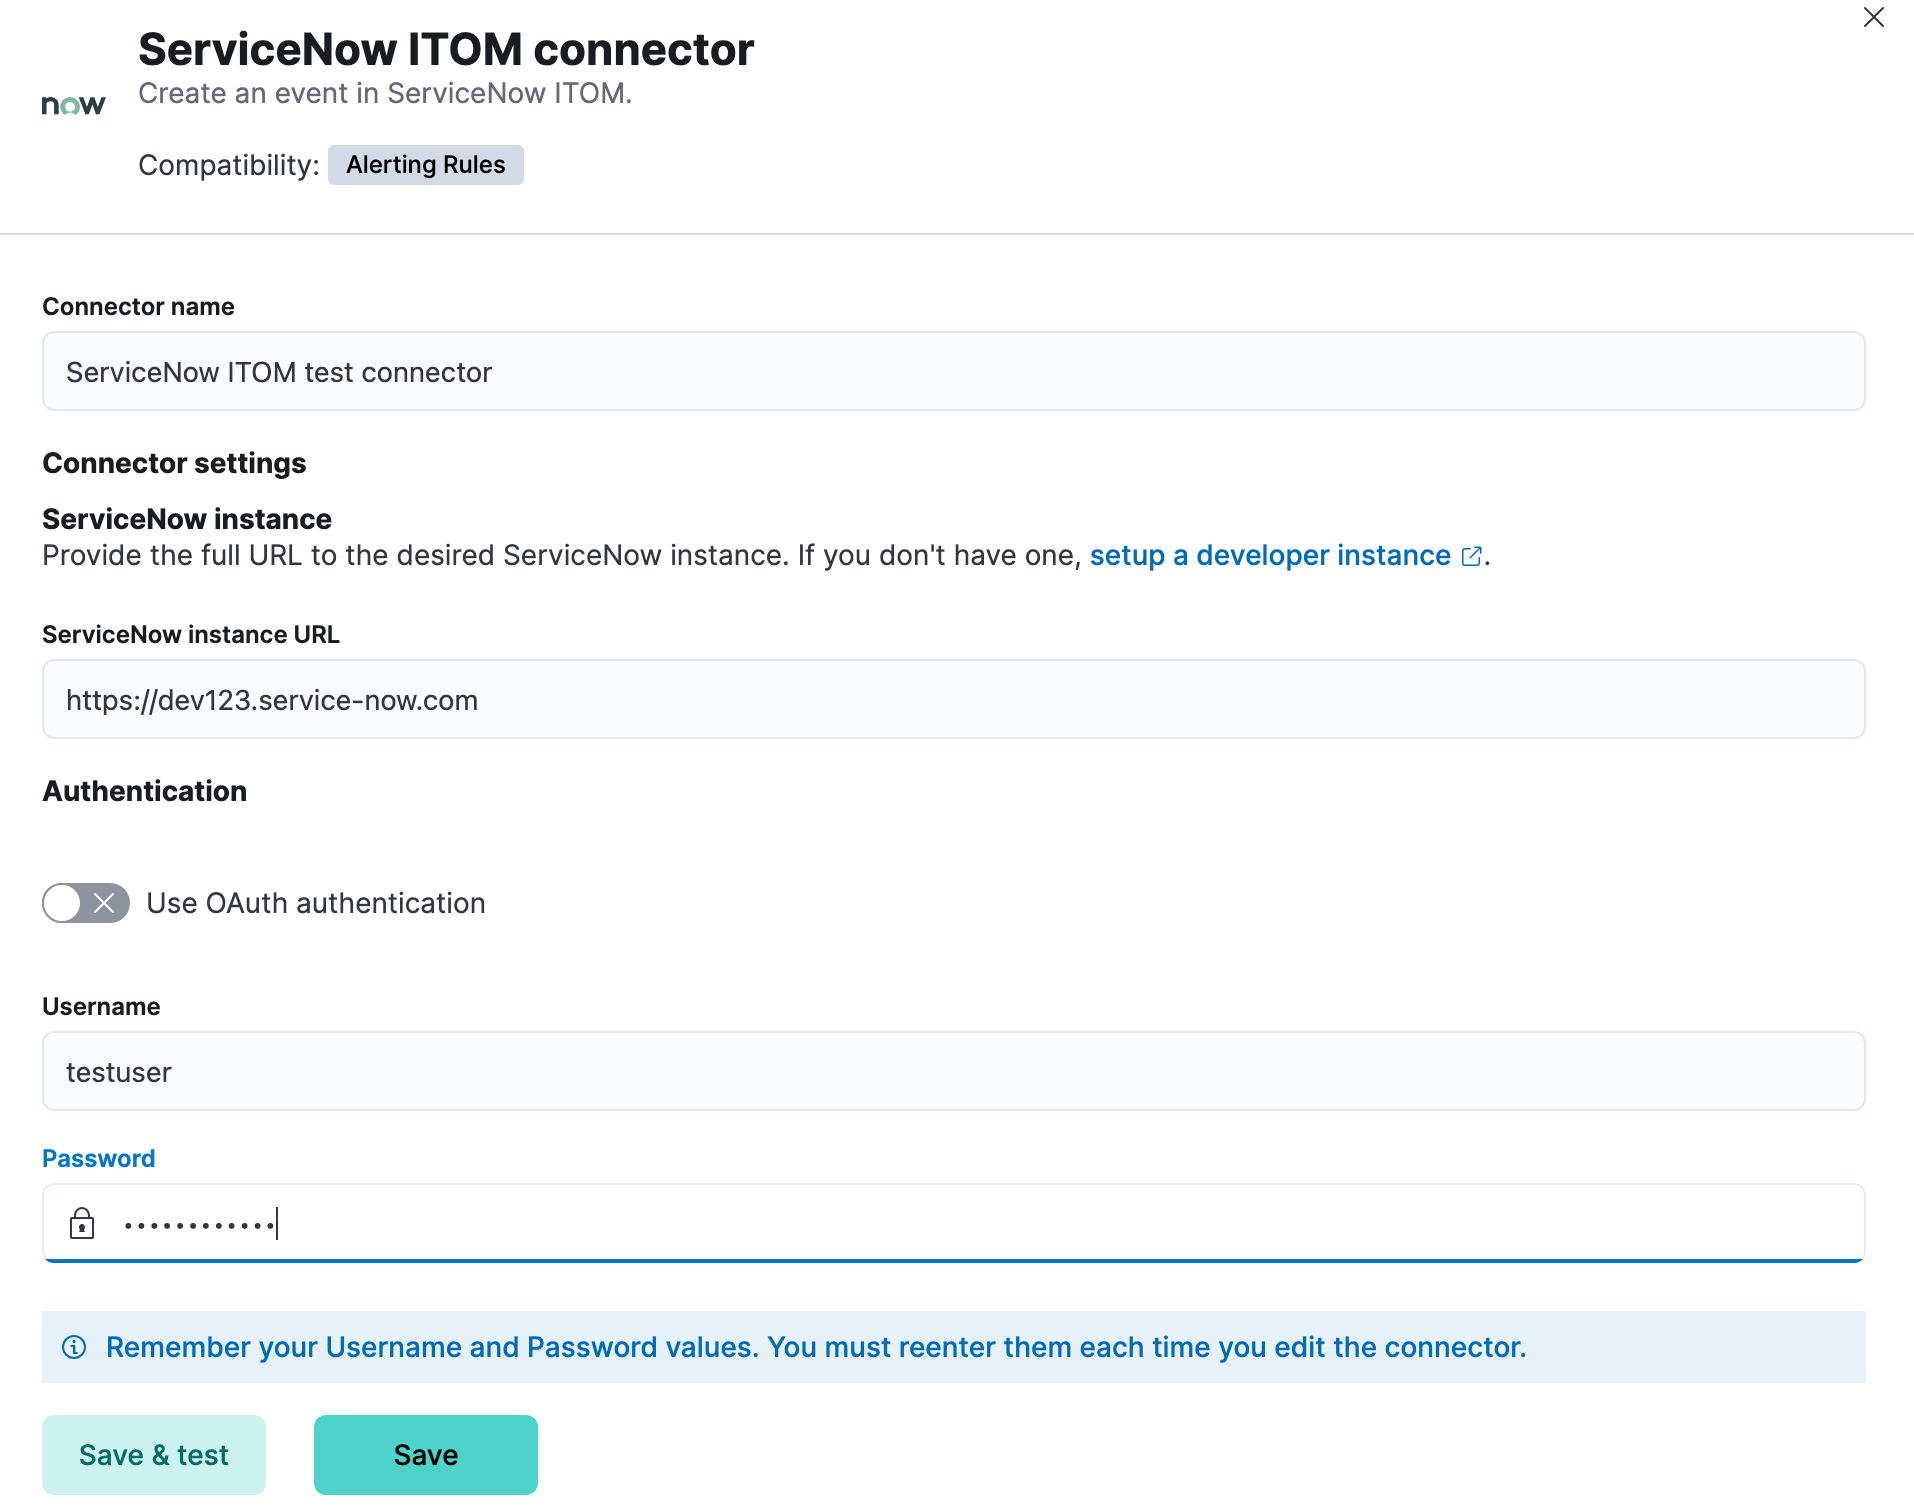Image resolution: width=1914 pixels, height=1512 pixels.
Task: Click the X icon inside the OAuth switch
Action: (x=104, y=903)
